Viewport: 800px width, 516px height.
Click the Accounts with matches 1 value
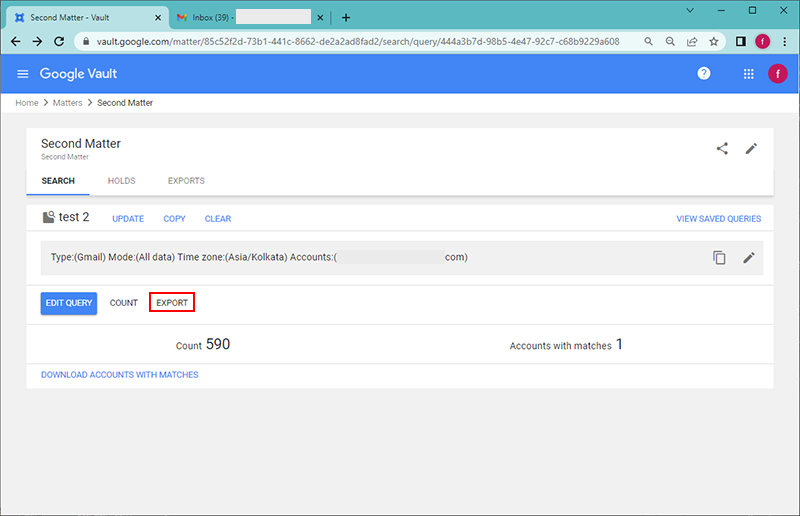(x=619, y=345)
